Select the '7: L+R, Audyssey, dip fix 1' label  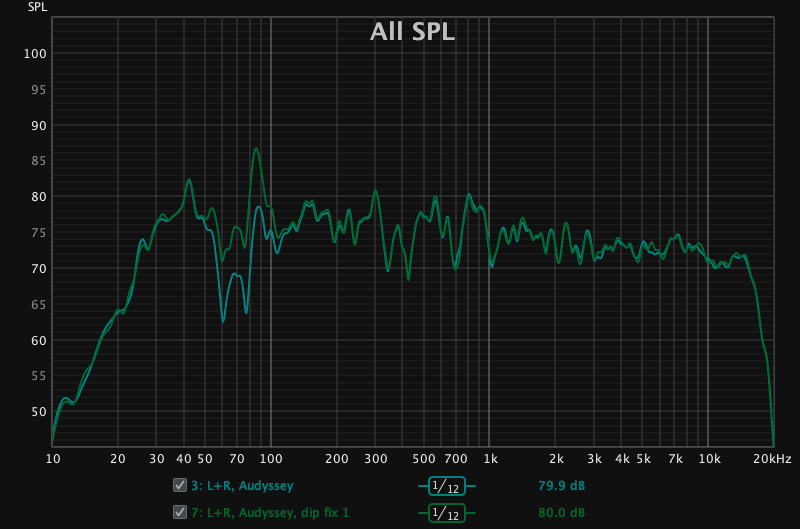[x=270, y=513]
